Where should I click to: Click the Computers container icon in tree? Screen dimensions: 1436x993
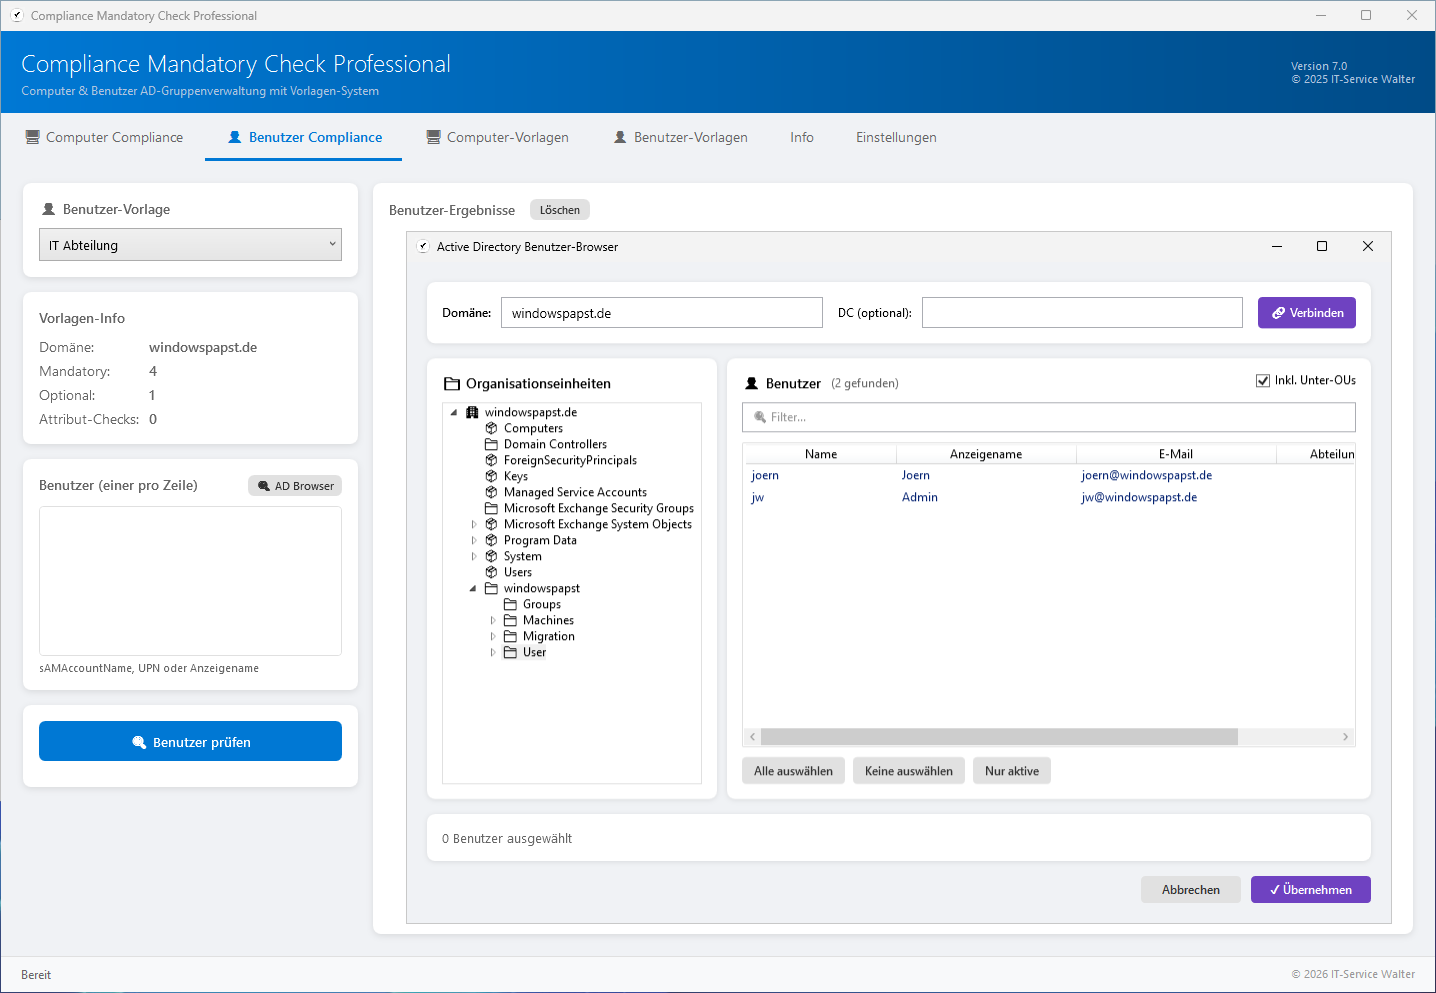tap(491, 428)
